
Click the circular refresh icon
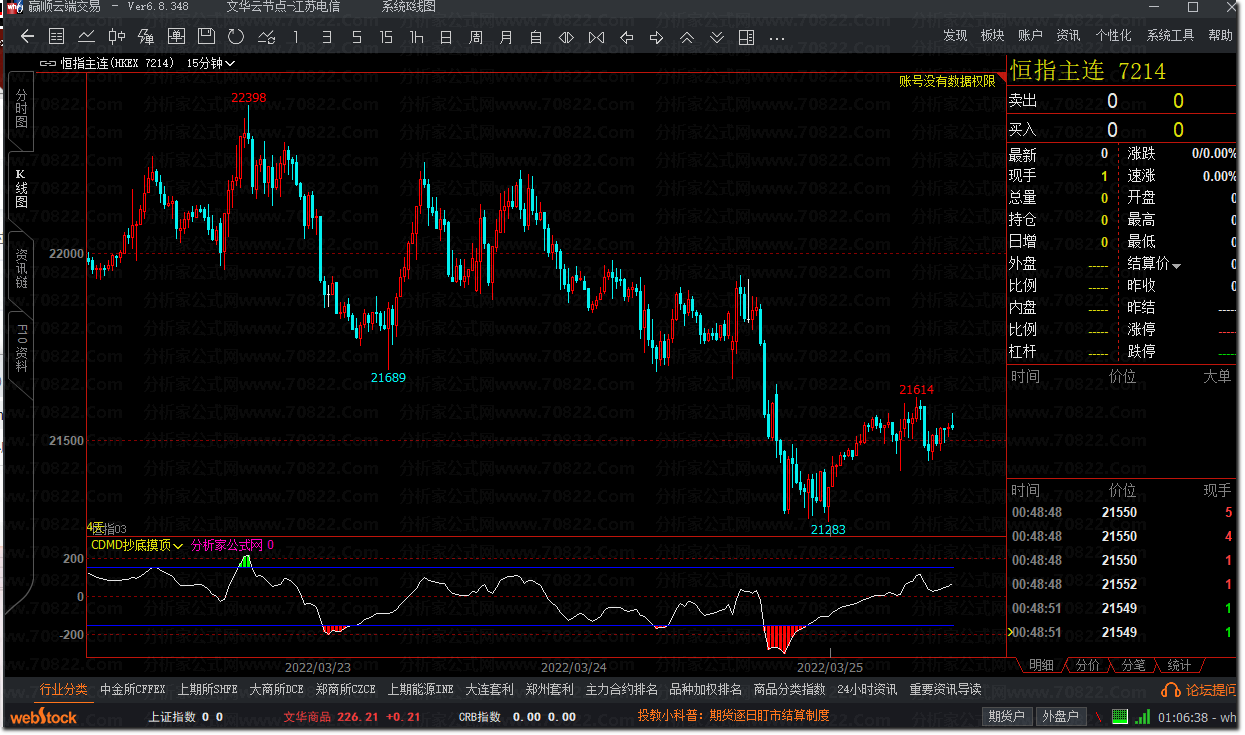(236, 37)
